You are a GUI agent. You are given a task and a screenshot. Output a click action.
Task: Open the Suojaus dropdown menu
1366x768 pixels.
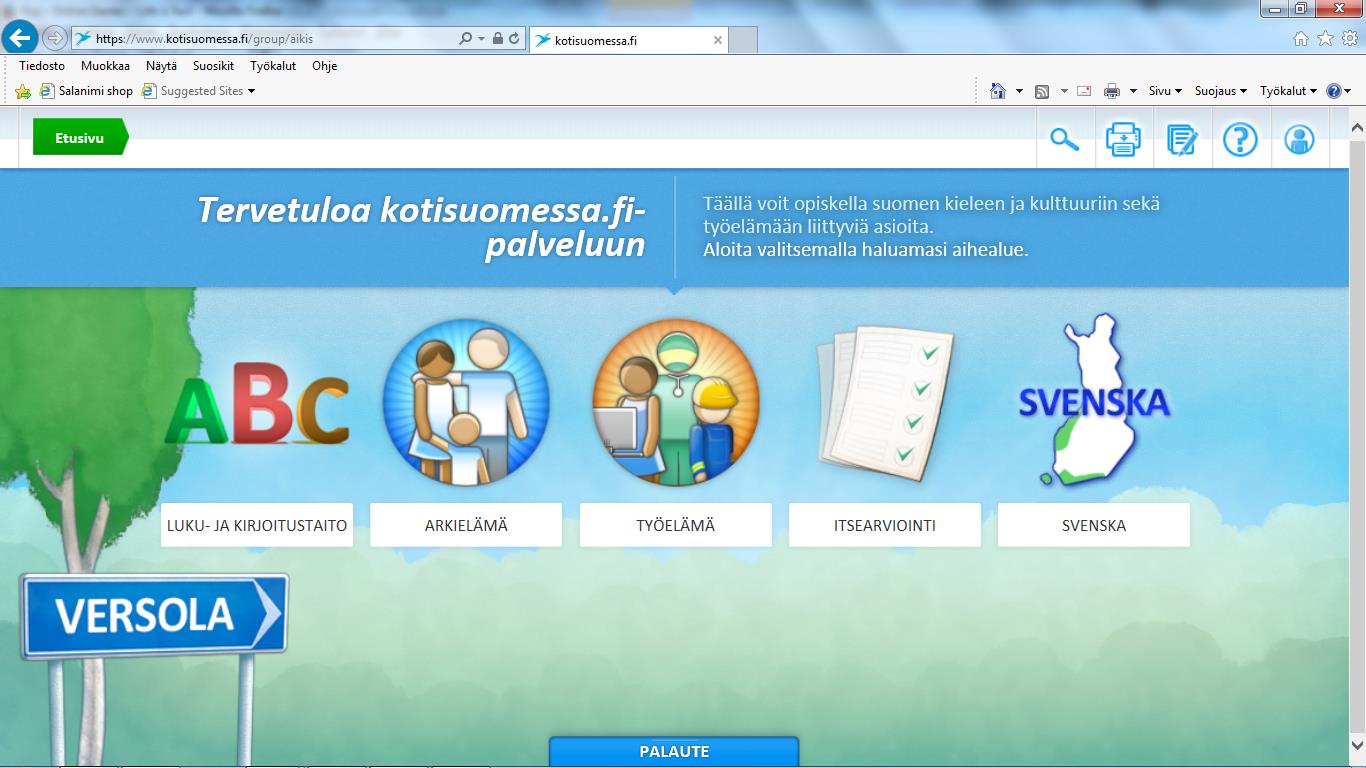1221,91
